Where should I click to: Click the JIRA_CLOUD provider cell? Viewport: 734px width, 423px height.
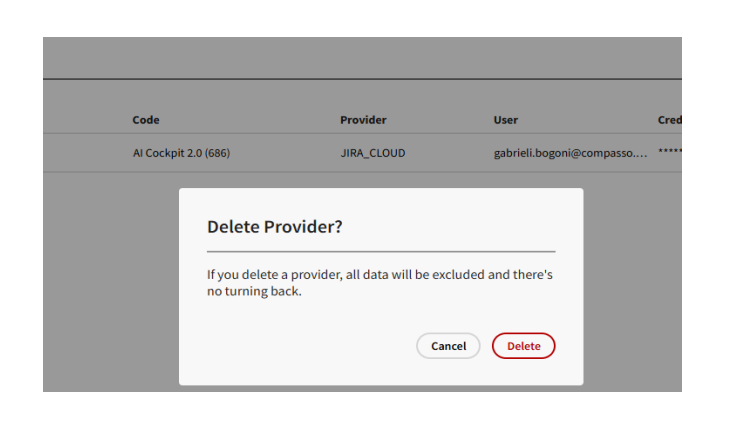click(373, 153)
